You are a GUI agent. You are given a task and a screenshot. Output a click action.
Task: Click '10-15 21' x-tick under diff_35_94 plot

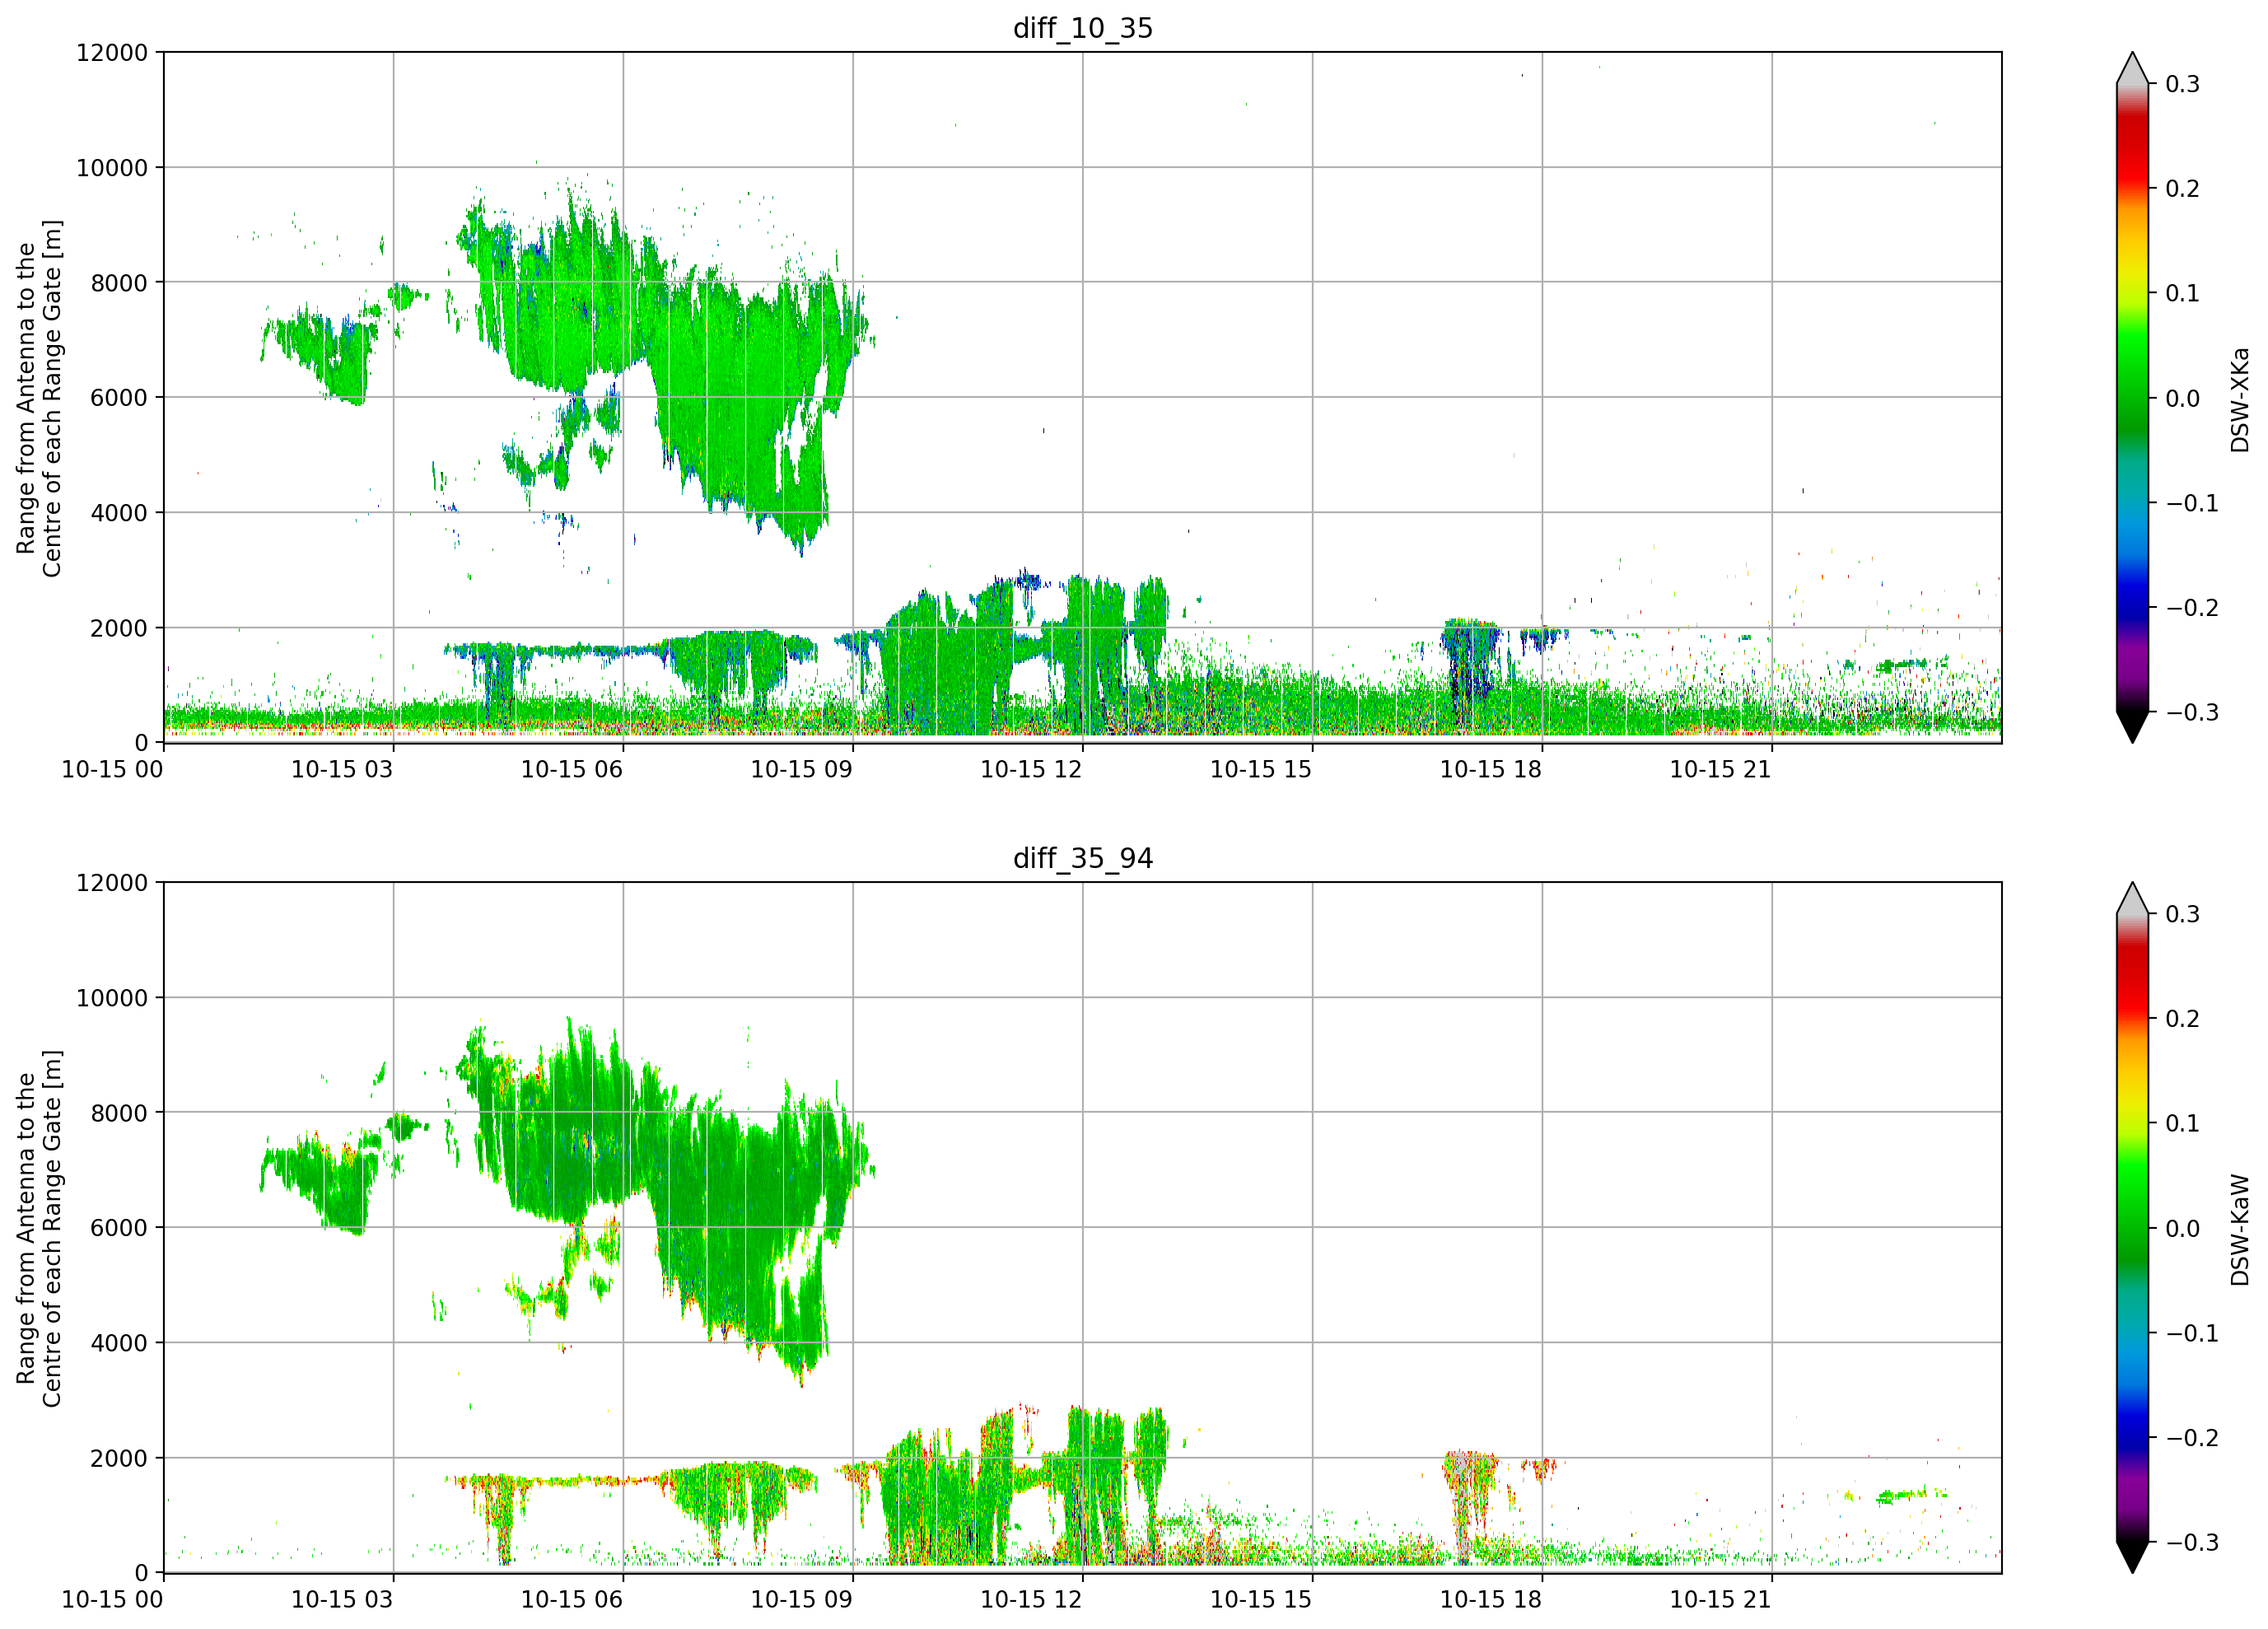[1721, 1599]
